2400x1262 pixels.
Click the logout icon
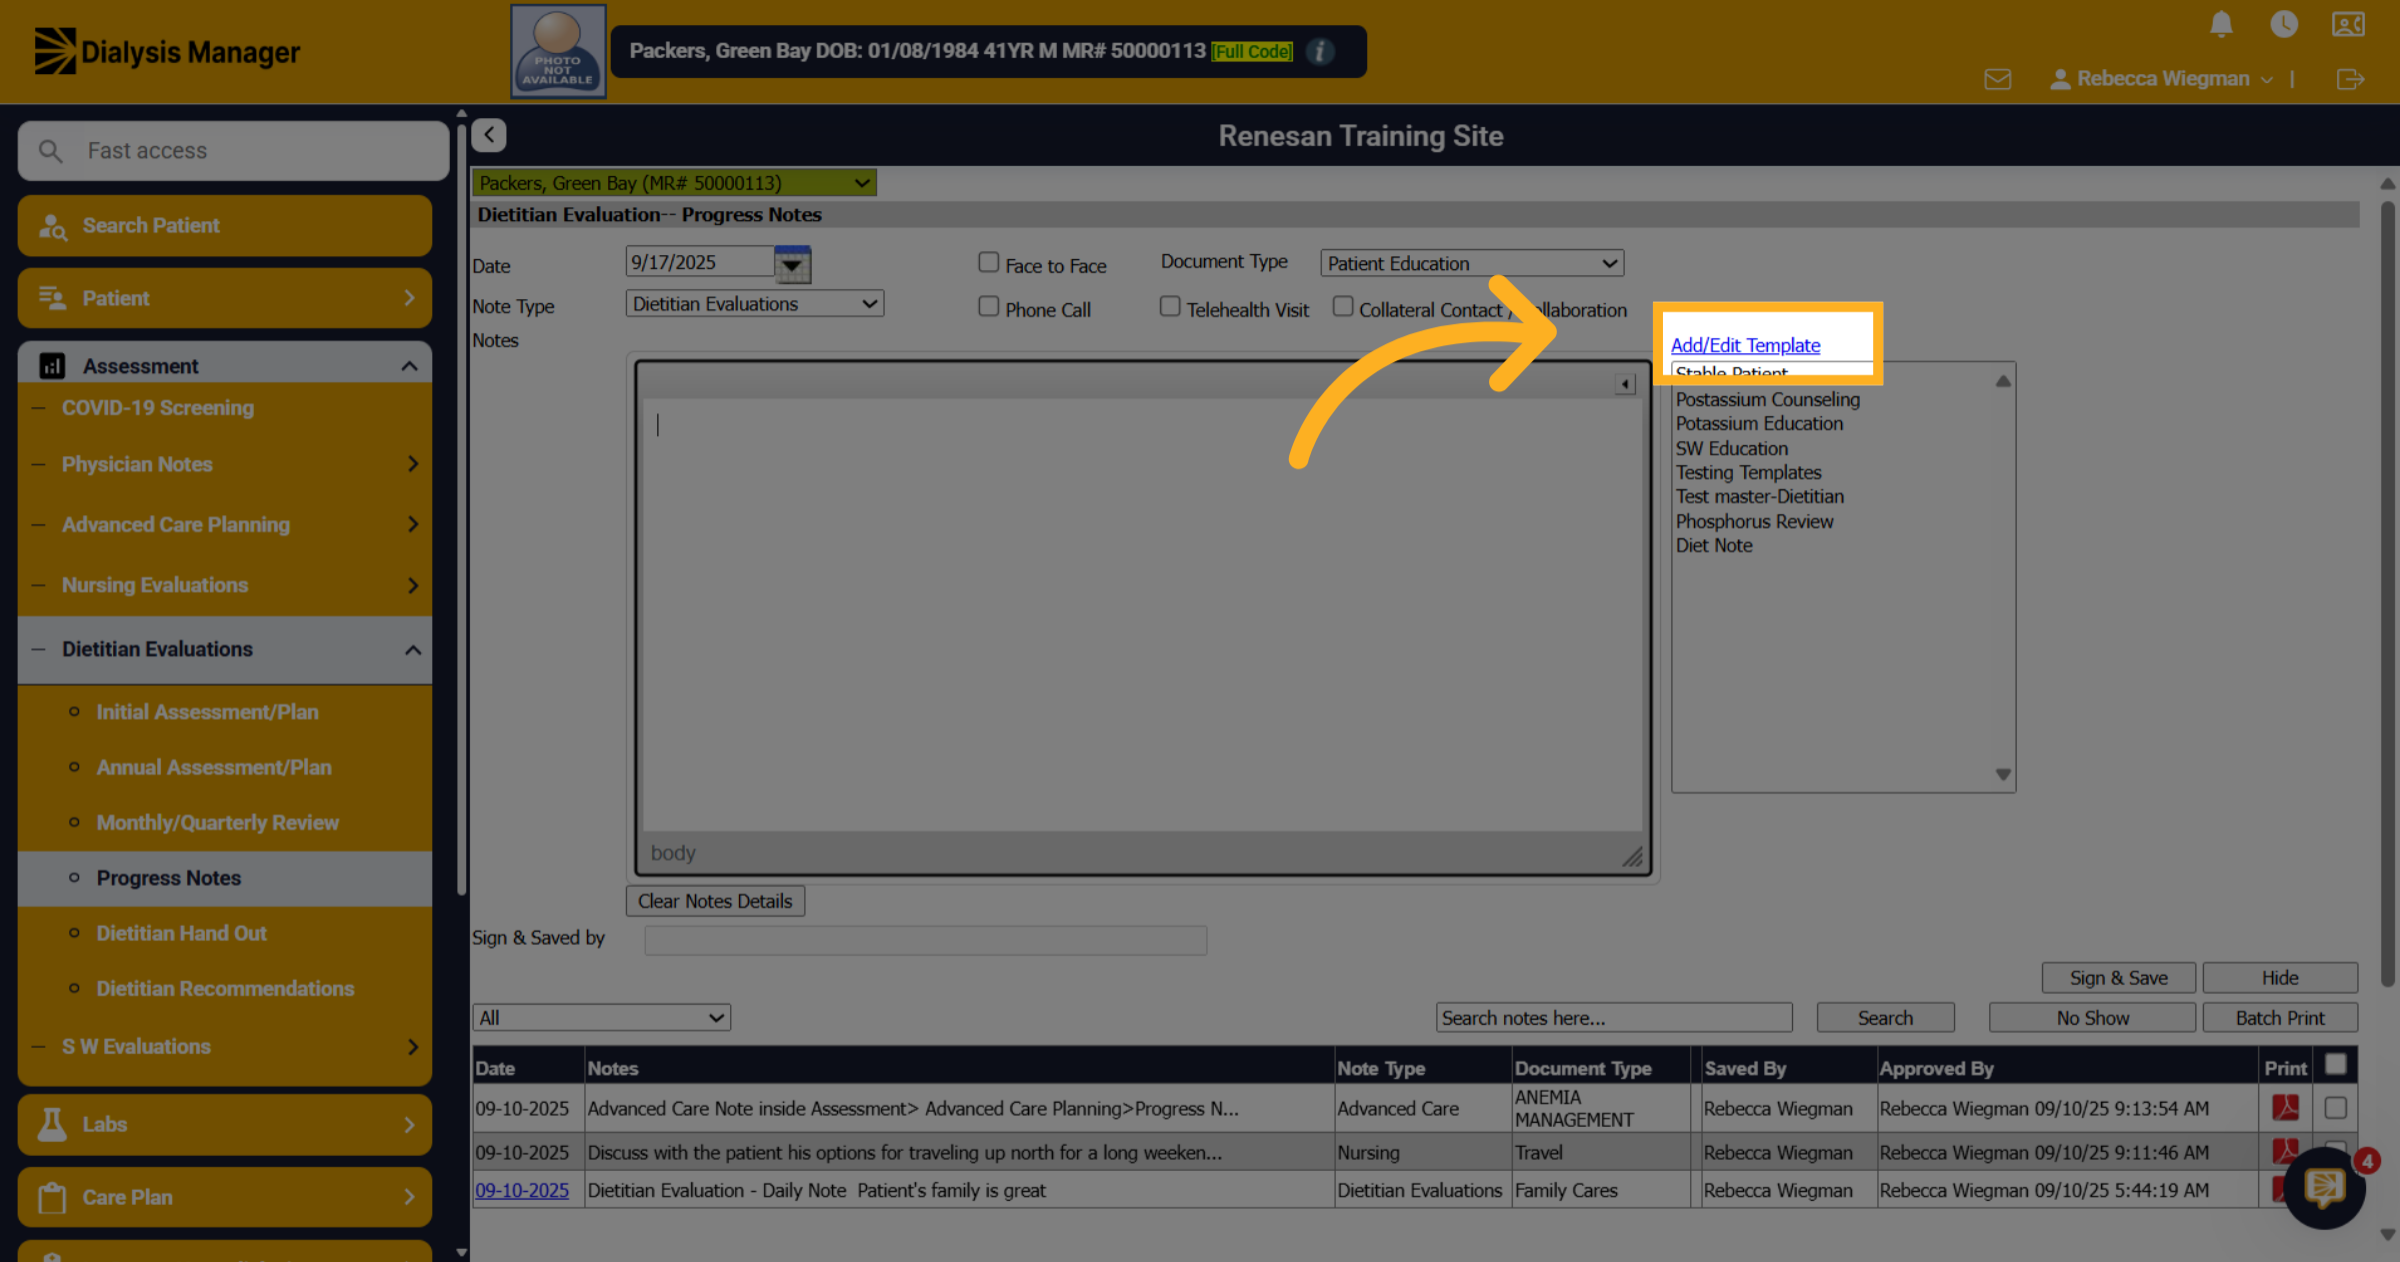pyautogui.click(x=2350, y=79)
